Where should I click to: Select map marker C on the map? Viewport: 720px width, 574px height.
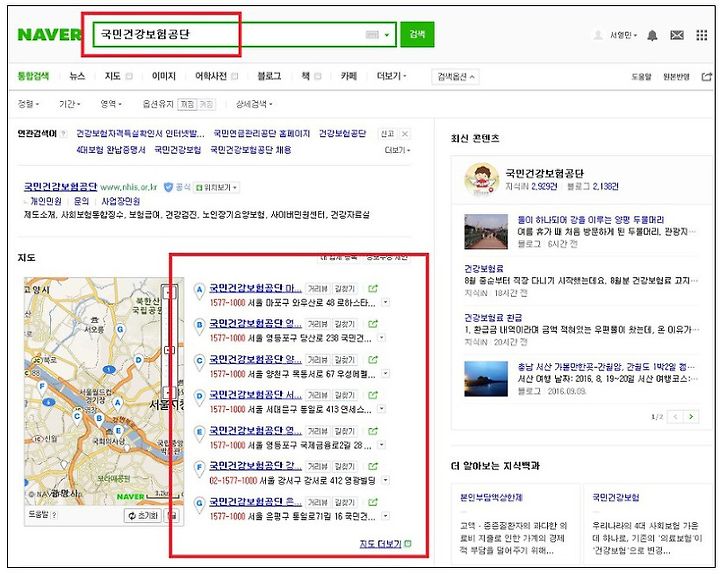coord(77,417)
